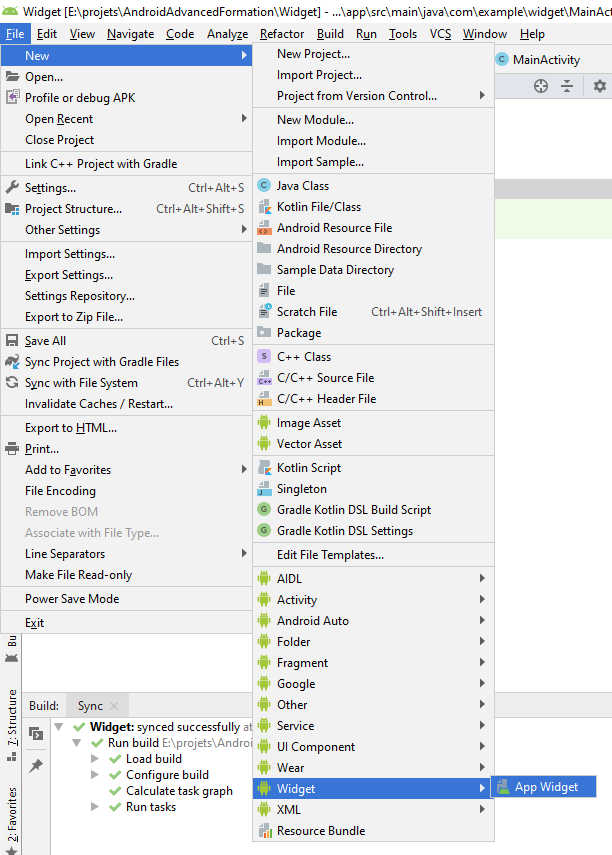Switch to the Sync tab in Build panel

tap(90, 706)
